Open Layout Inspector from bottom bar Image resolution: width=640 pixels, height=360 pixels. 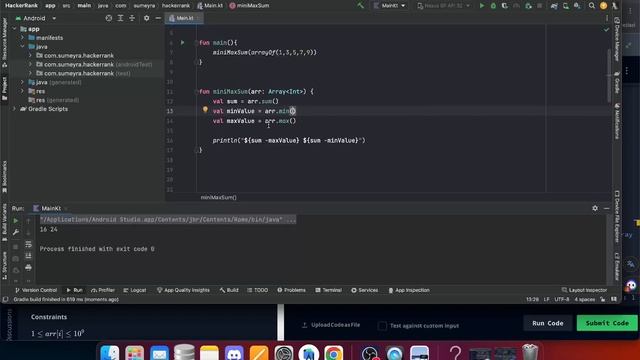click(584, 290)
